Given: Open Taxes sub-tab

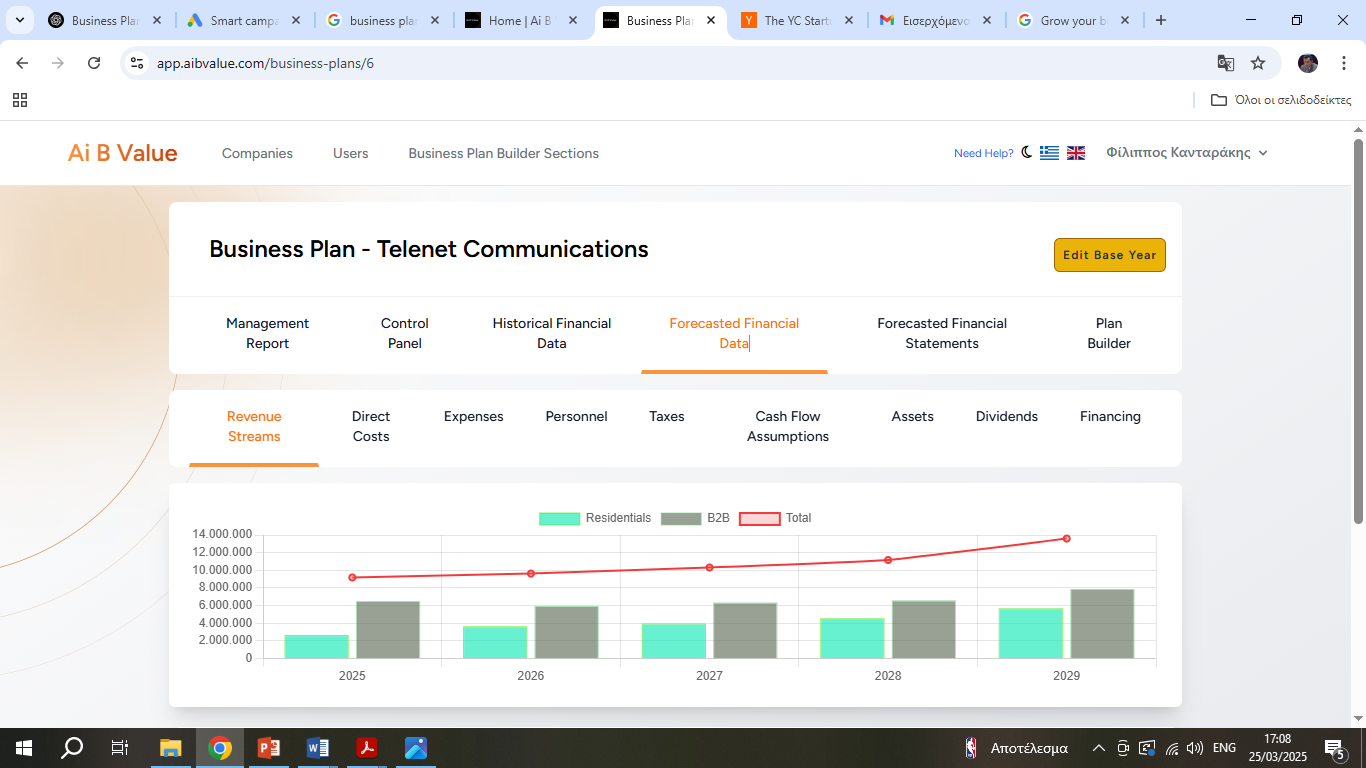Looking at the screenshot, I should click(667, 416).
